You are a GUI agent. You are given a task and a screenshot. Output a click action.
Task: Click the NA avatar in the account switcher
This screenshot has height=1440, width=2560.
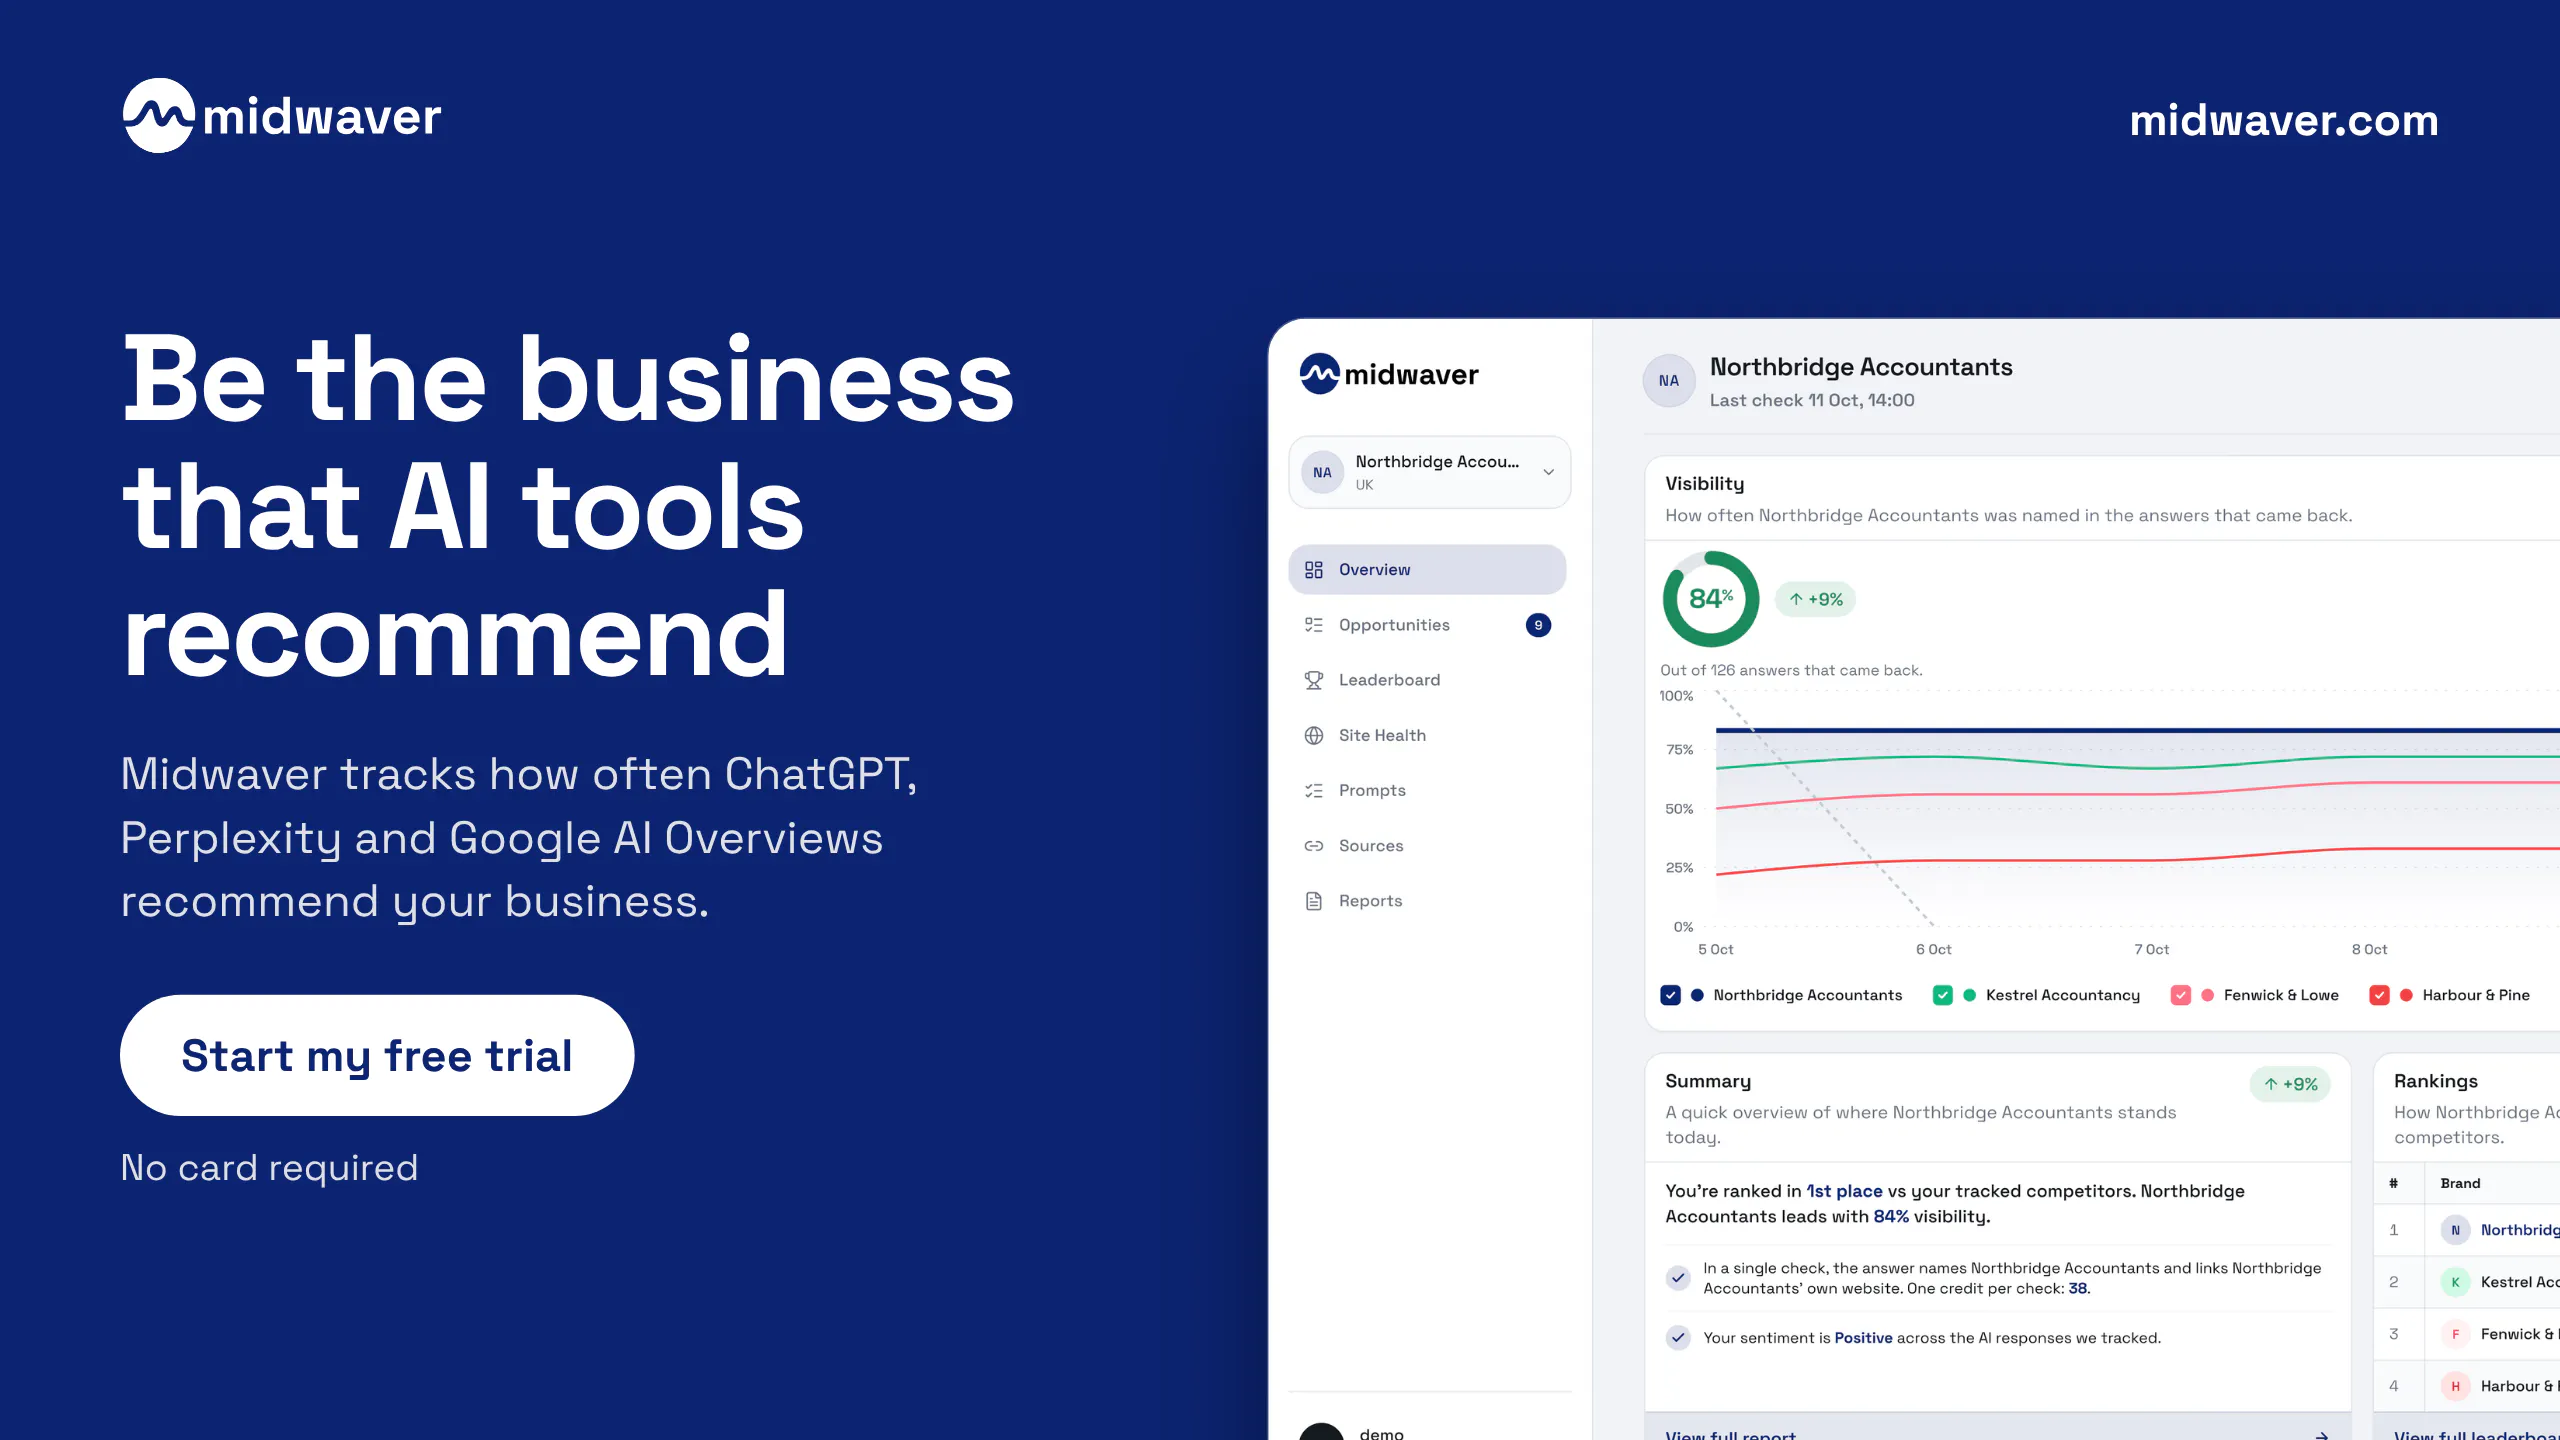[1322, 472]
